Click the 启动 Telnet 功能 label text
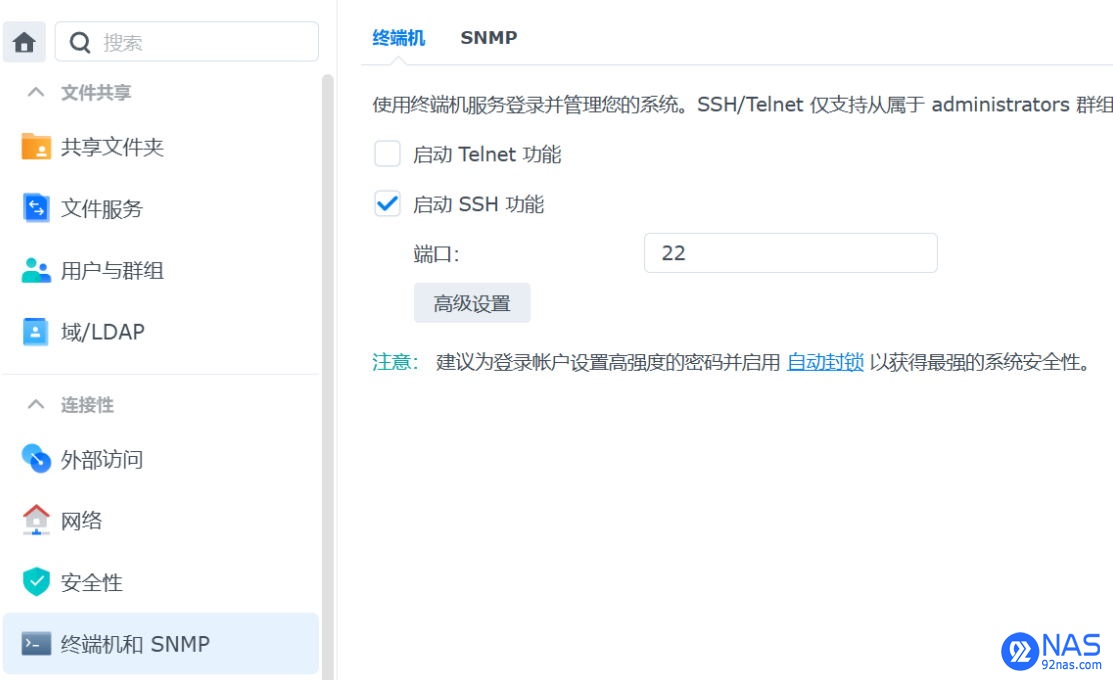This screenshot has width=1113, height=680. [487, 154]
